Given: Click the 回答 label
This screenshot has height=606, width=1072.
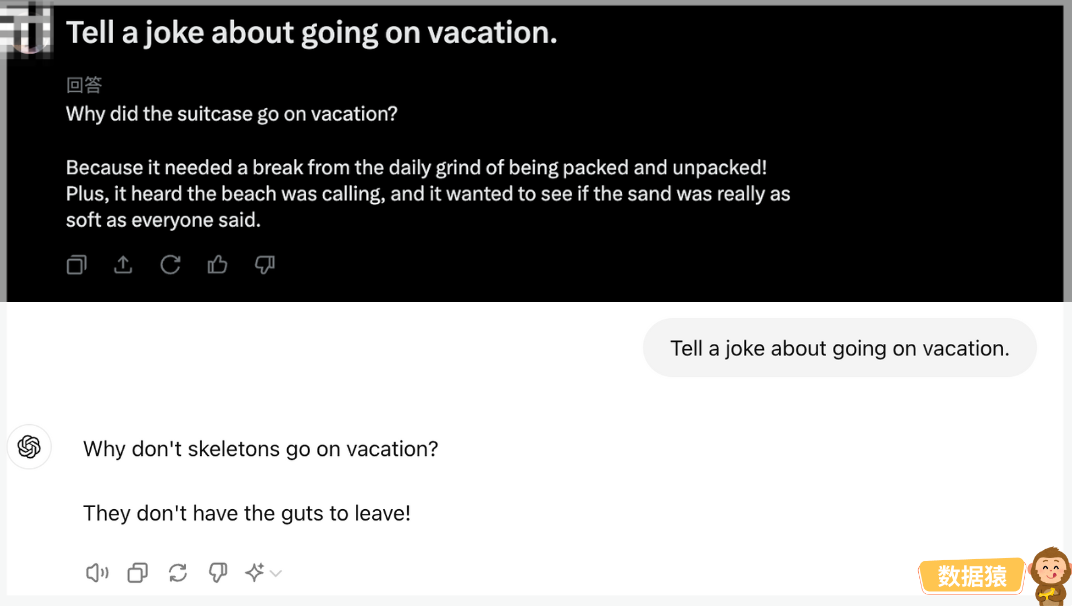Looking at the screenshot, I should tap(84, 85).
